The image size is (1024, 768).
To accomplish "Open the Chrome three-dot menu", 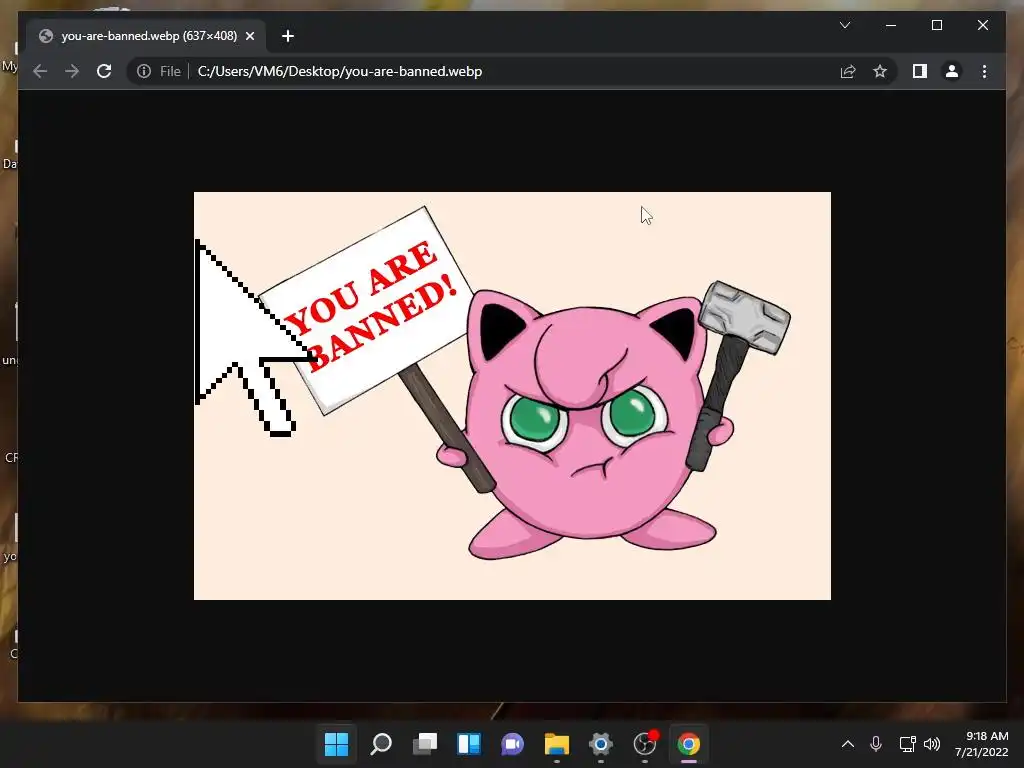I will (x=984, y=71).
